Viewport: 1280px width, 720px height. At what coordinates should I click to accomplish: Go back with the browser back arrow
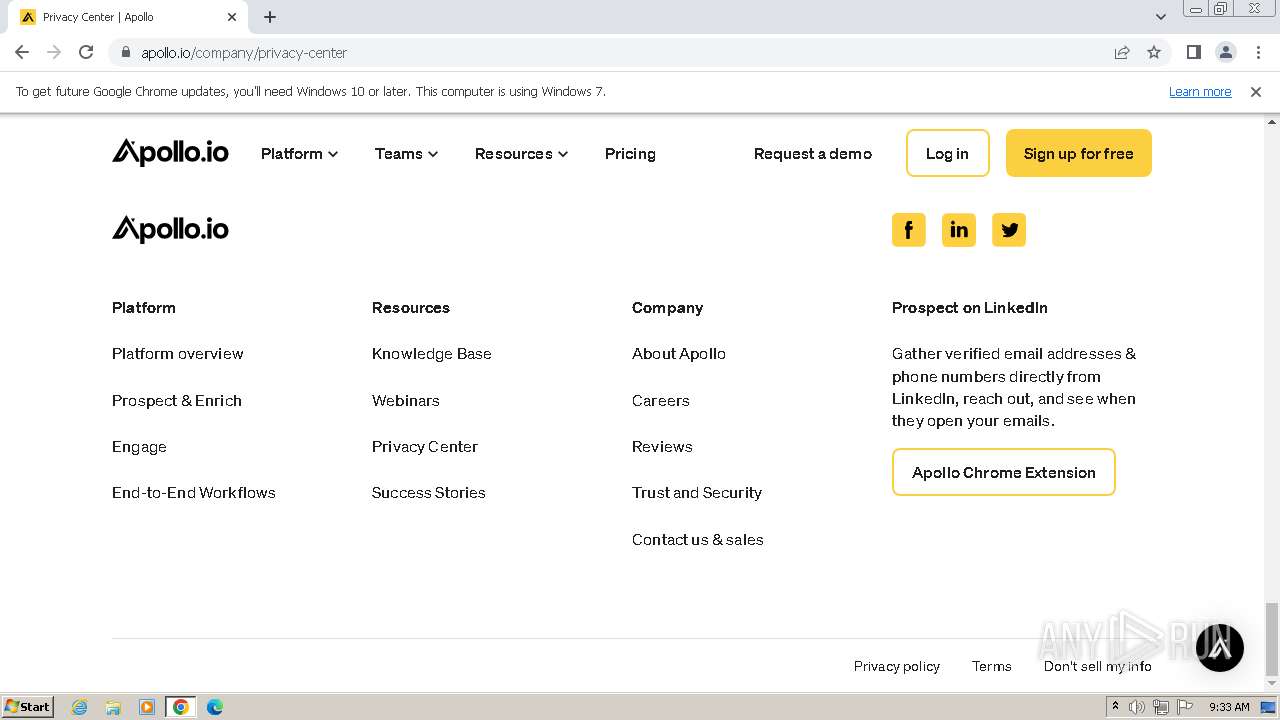pos(22,52)
